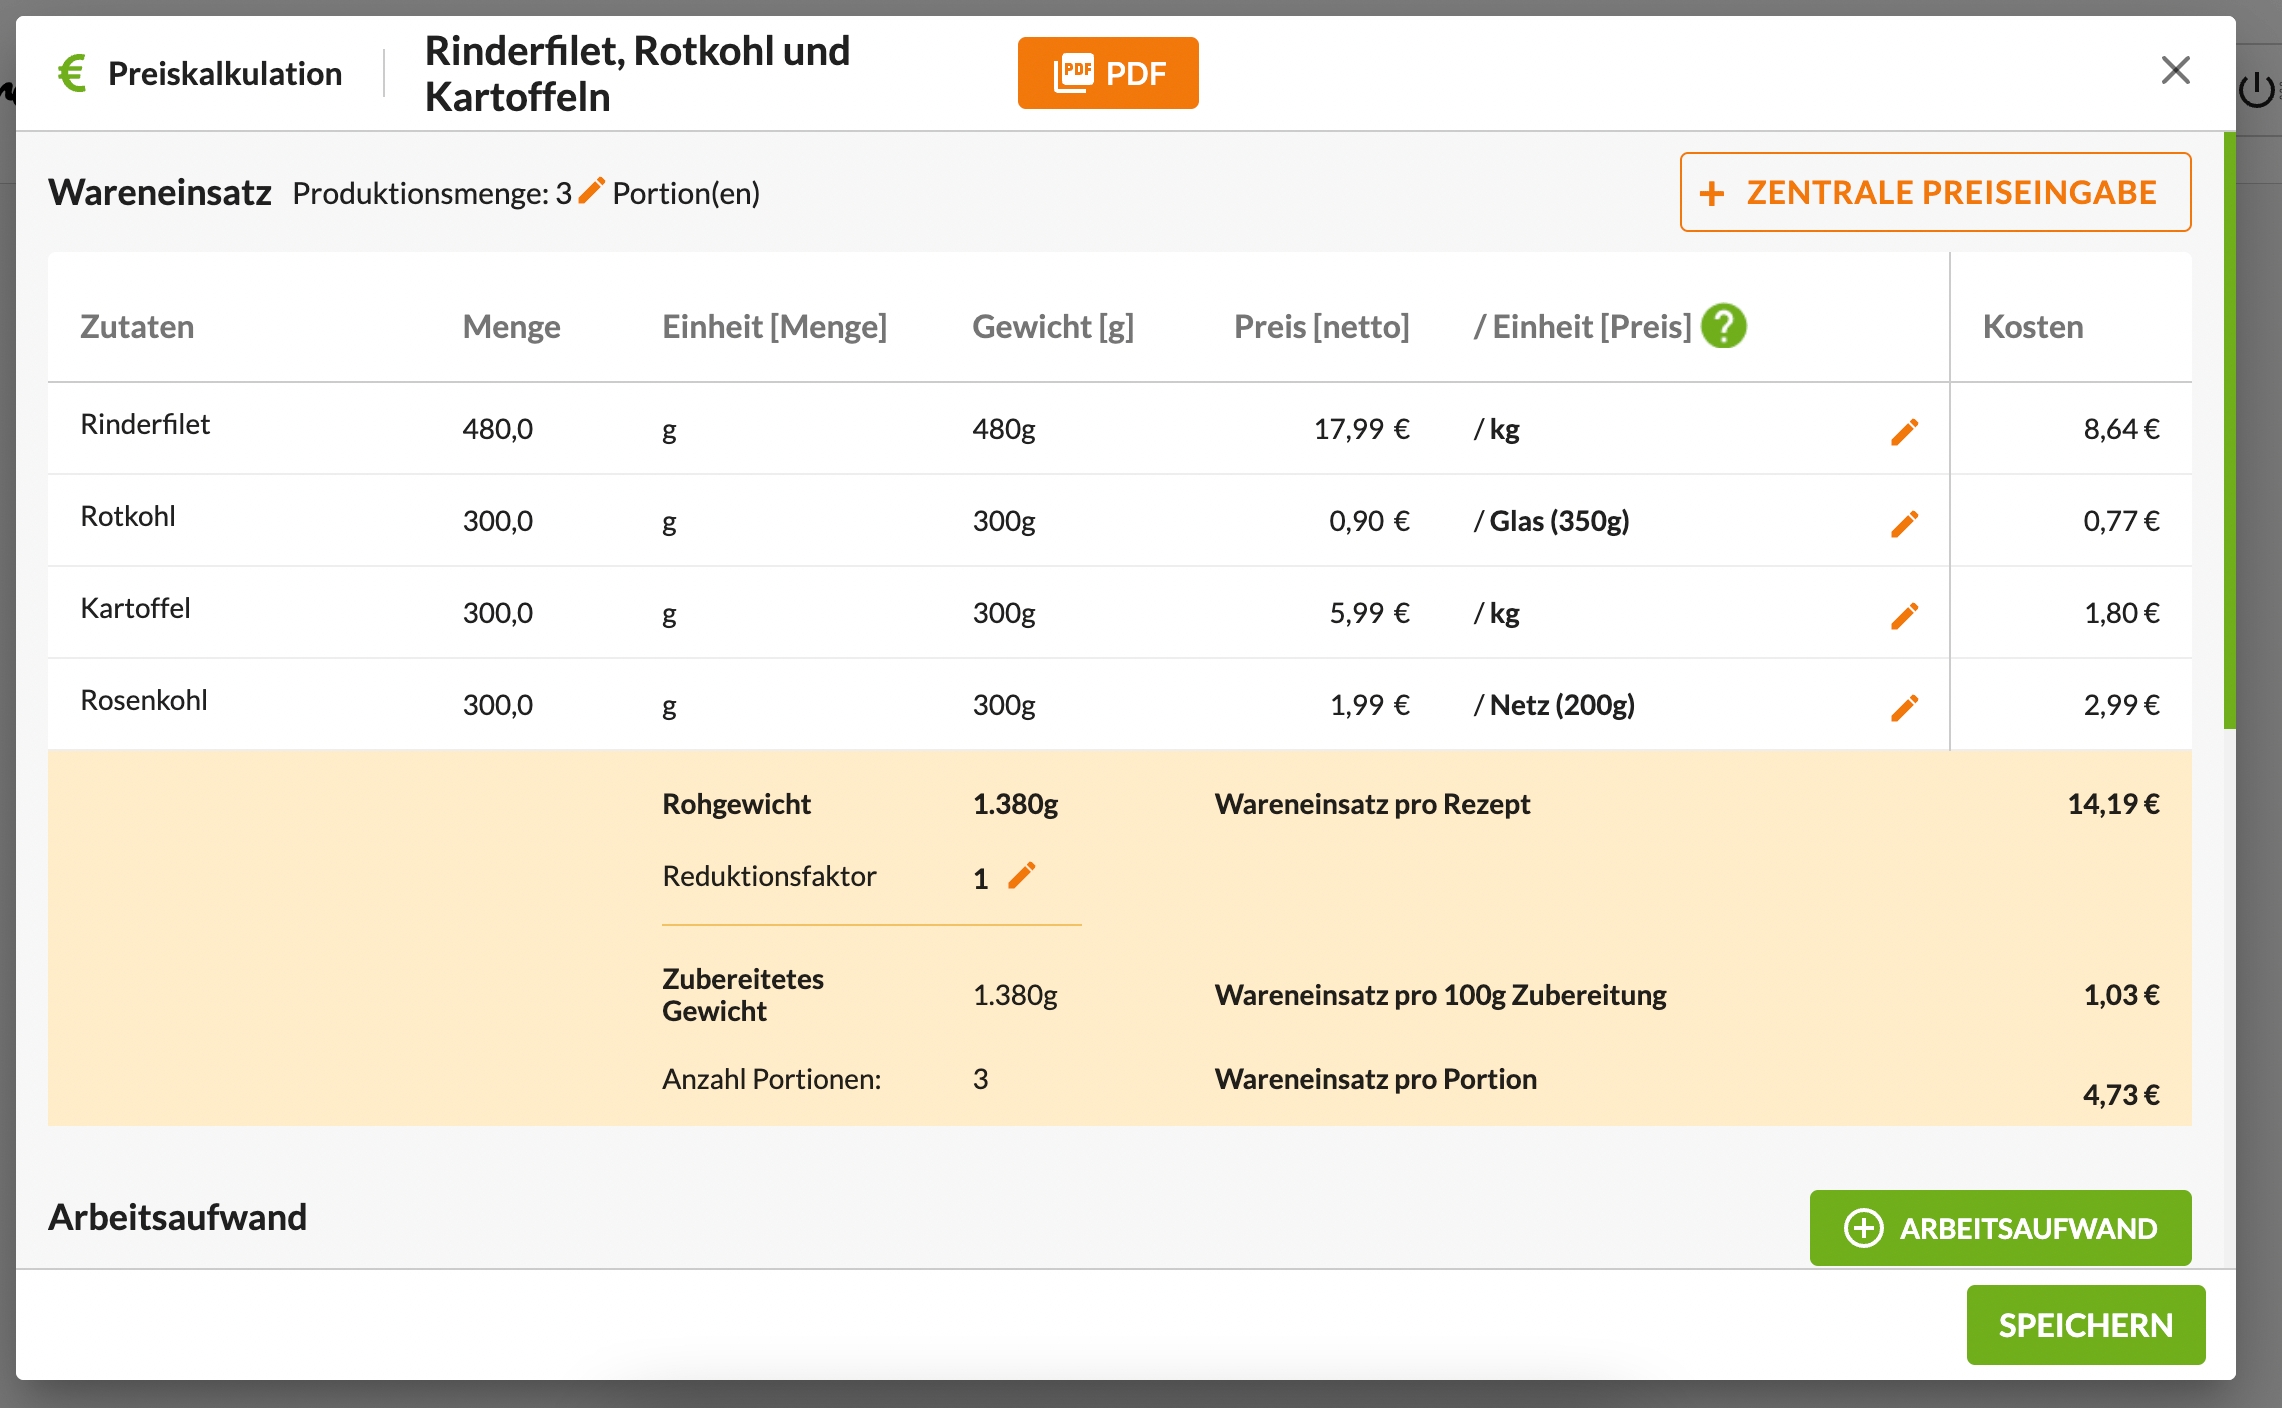Screen dimensions: 2282x1408
Task: Close the Preiskalkulation dialog
Action: (2175, 70)
